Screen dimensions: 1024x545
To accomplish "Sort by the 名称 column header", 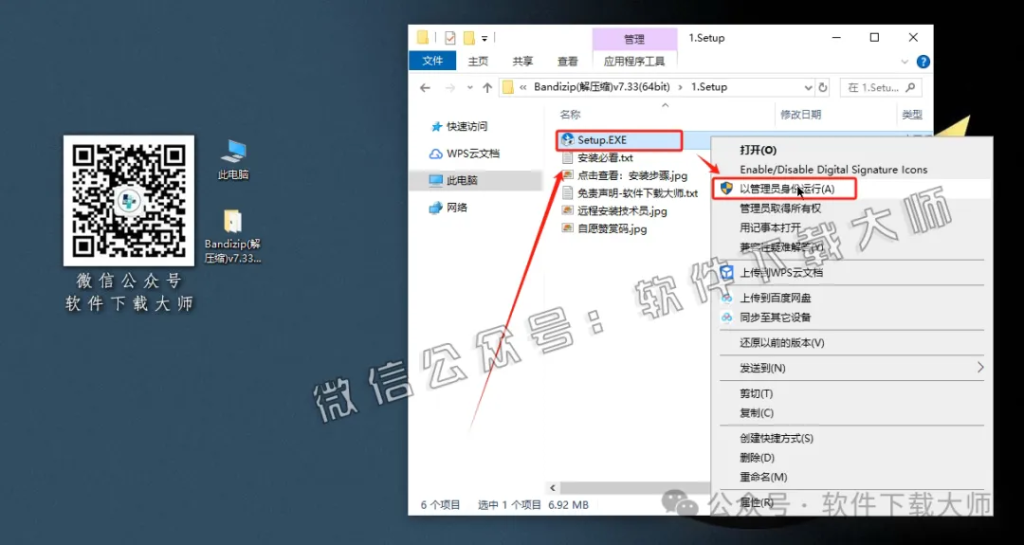I will (570, 115).
